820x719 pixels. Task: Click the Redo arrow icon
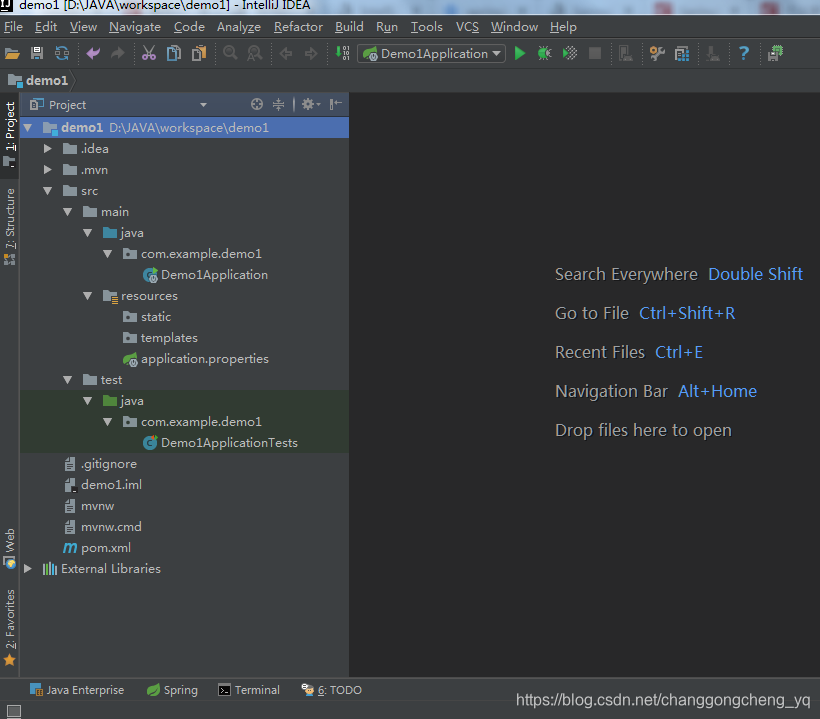point(118,53)
